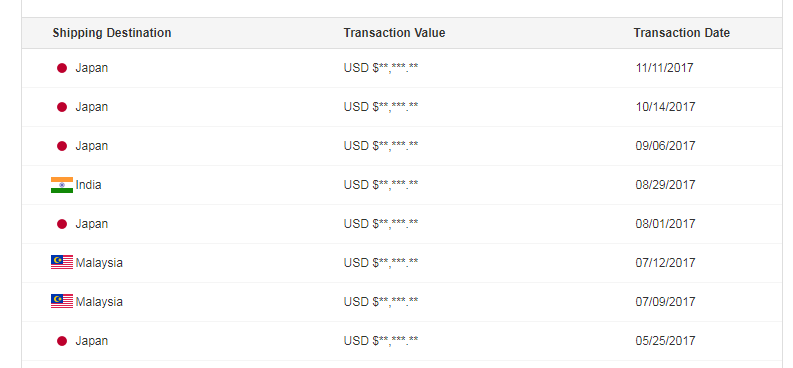Select the Shipping Destination column header
793x368 pixels.
coord(112,33)
